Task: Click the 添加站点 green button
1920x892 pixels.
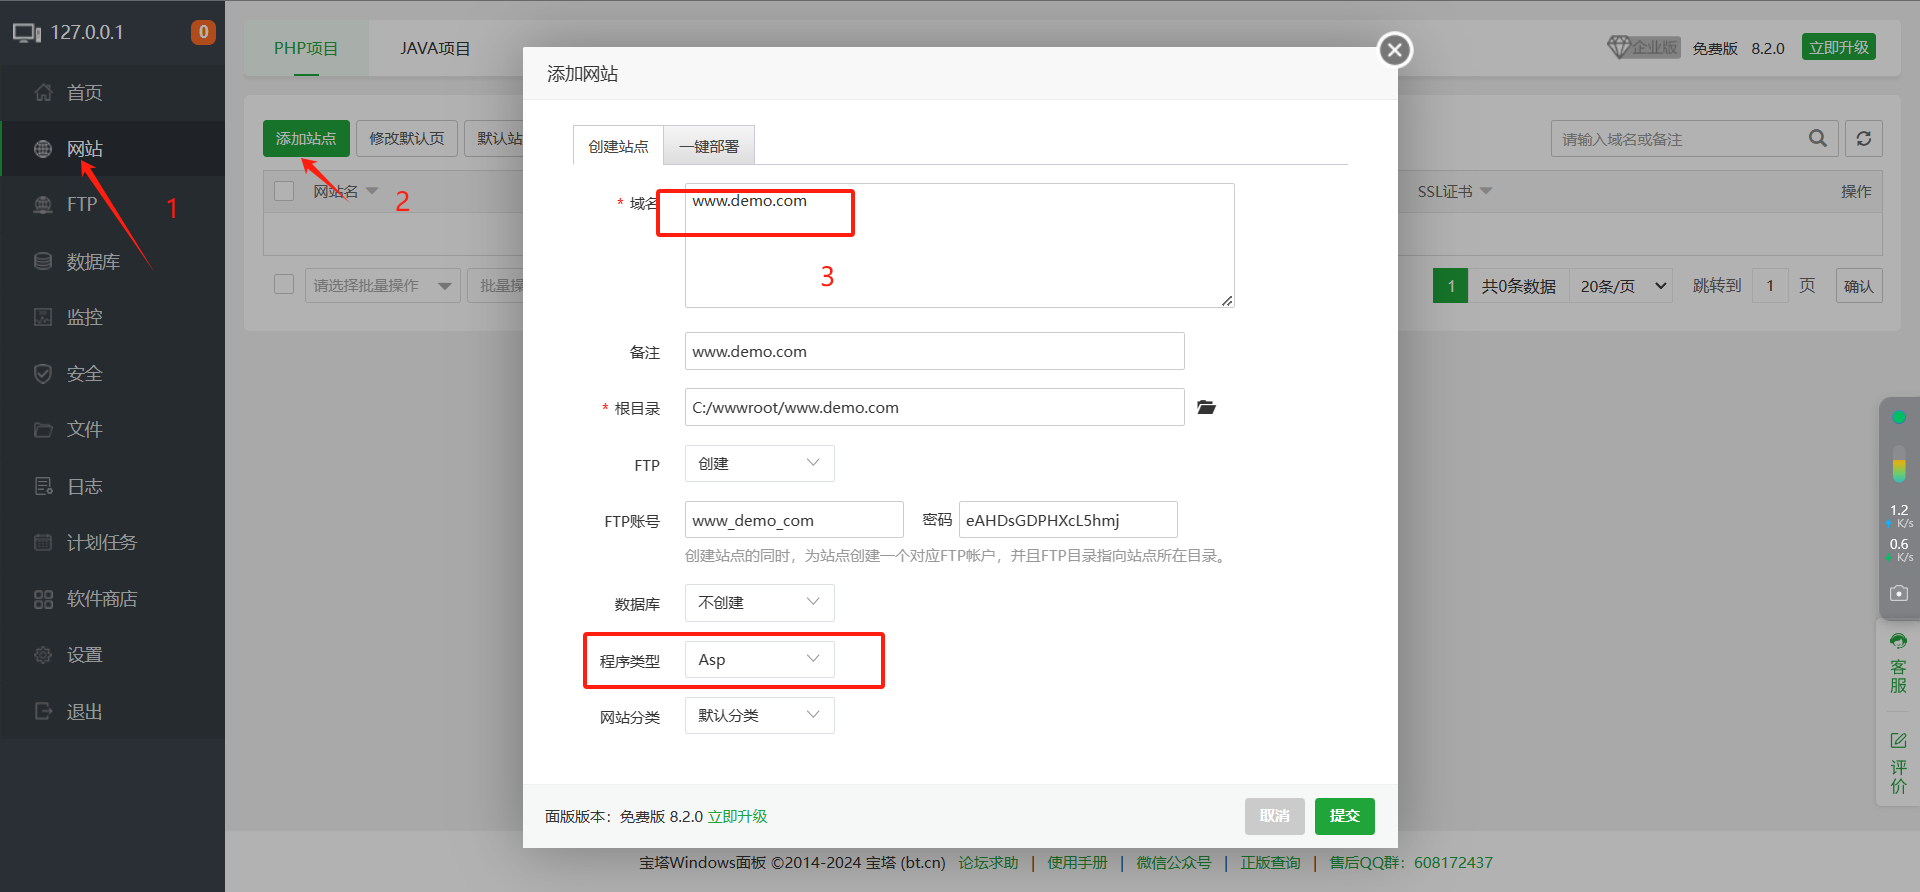Action: 306,138
